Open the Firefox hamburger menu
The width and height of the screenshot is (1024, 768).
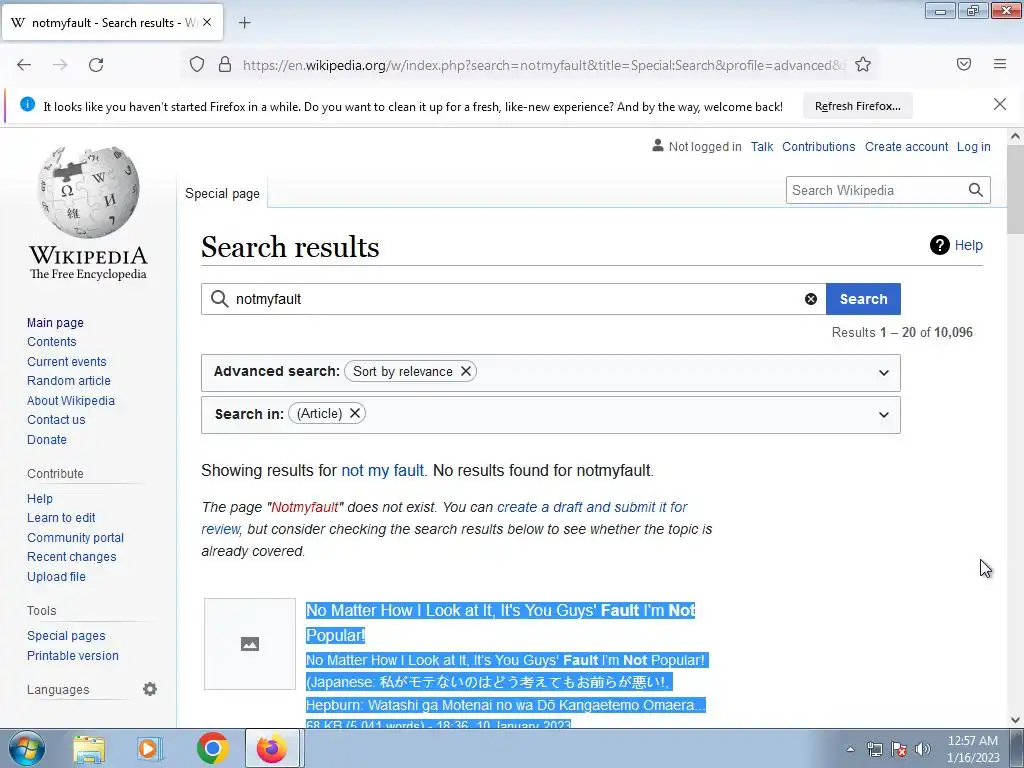[x=1000, y=64]
